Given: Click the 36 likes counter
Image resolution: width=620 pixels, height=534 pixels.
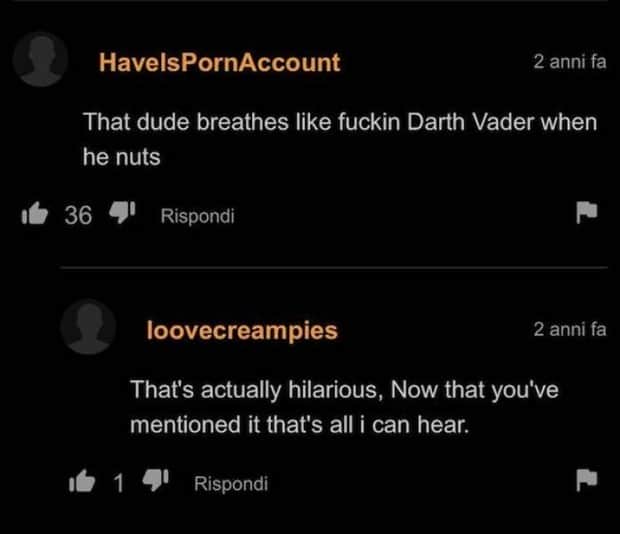Looking at the screenshot, I should point(78,215).
